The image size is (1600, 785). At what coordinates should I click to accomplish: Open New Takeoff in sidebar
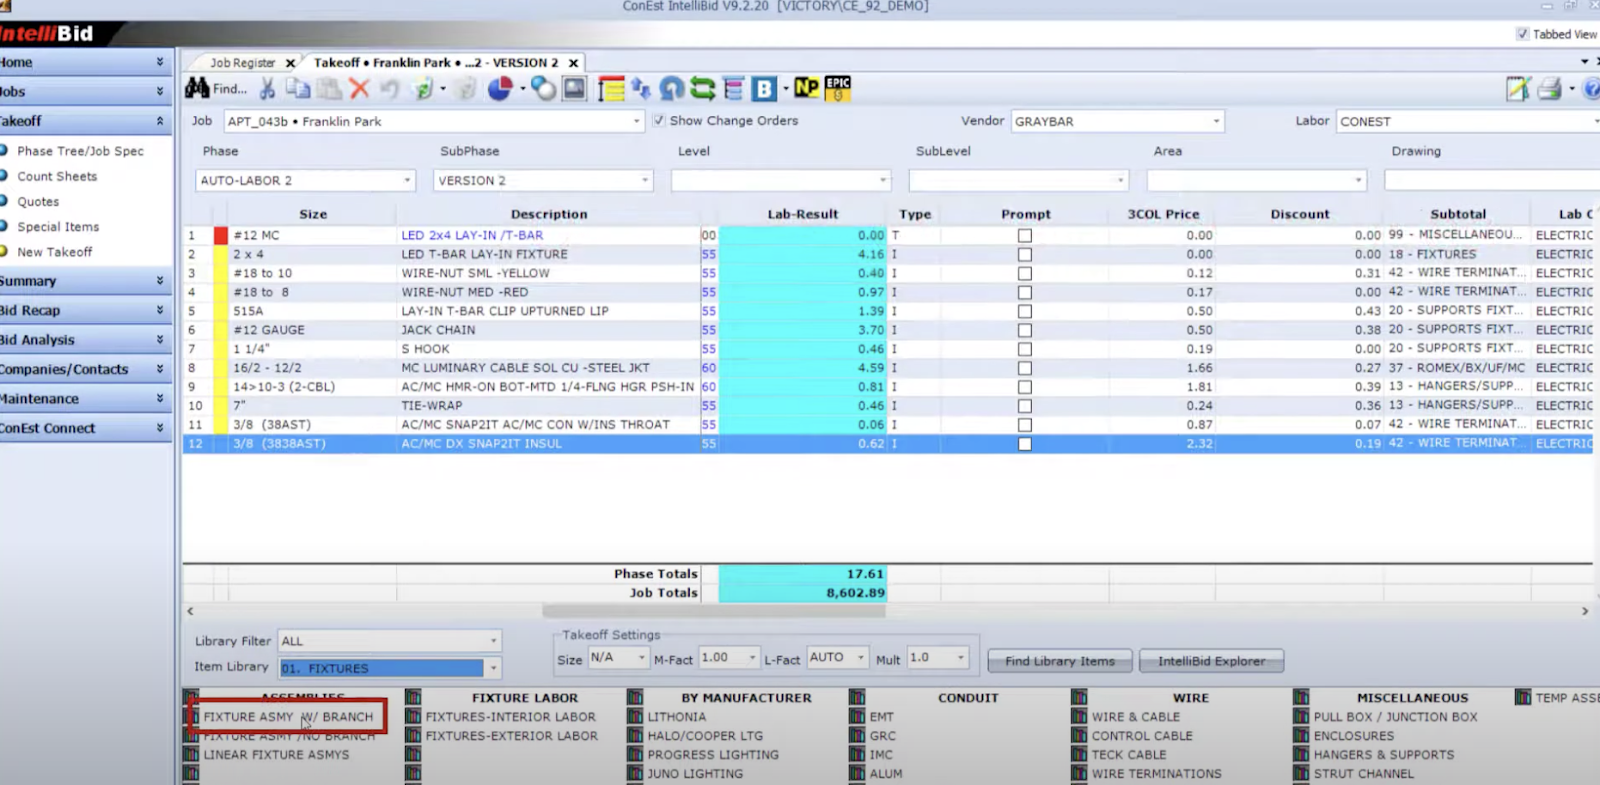point(54,252)
